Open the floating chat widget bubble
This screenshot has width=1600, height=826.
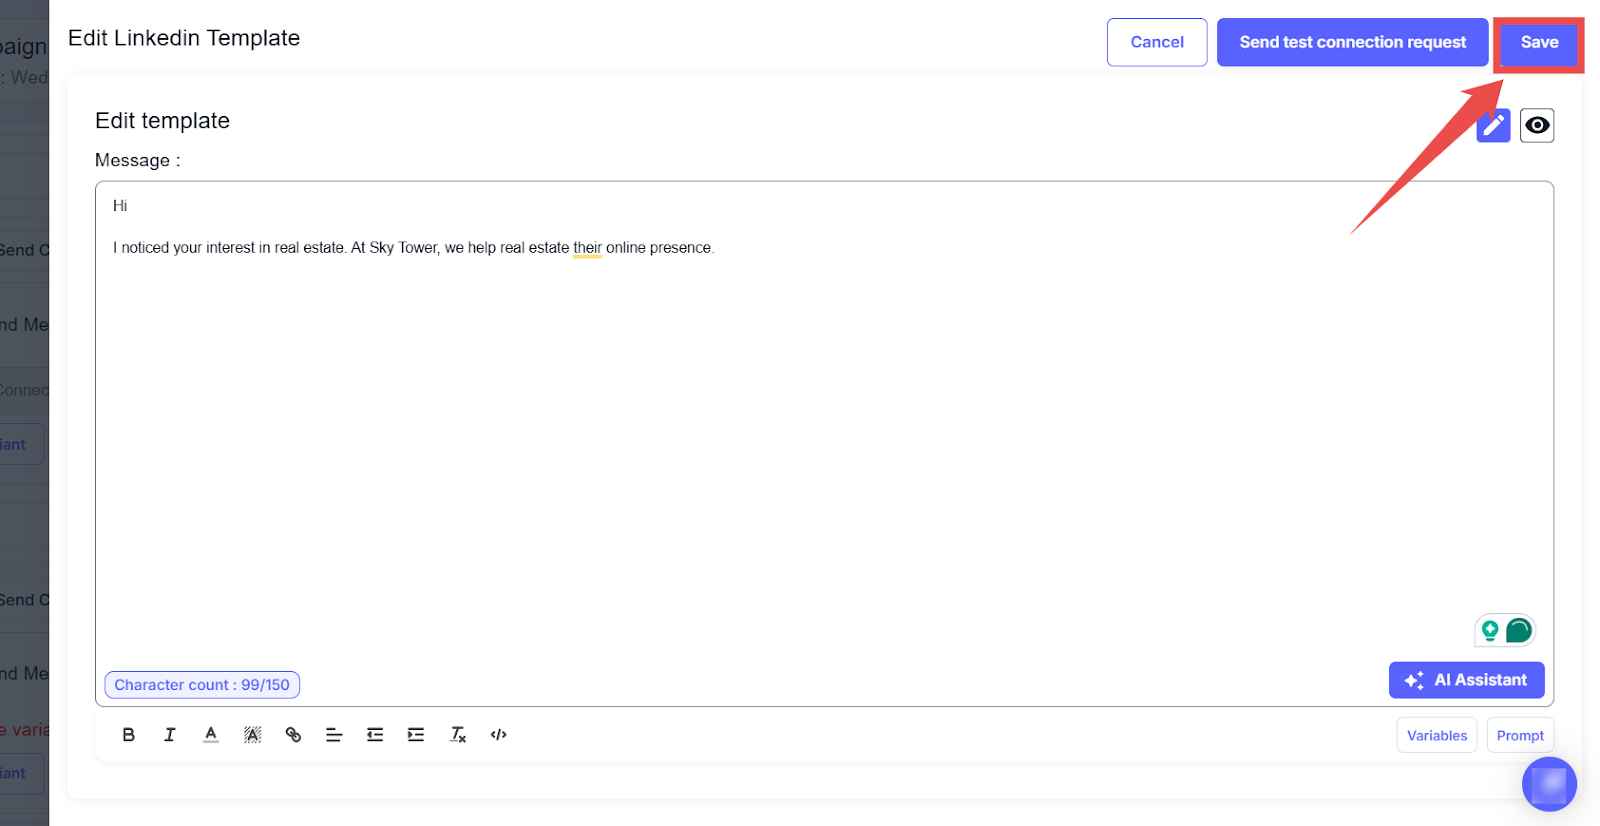click(x=1549, y=785)
